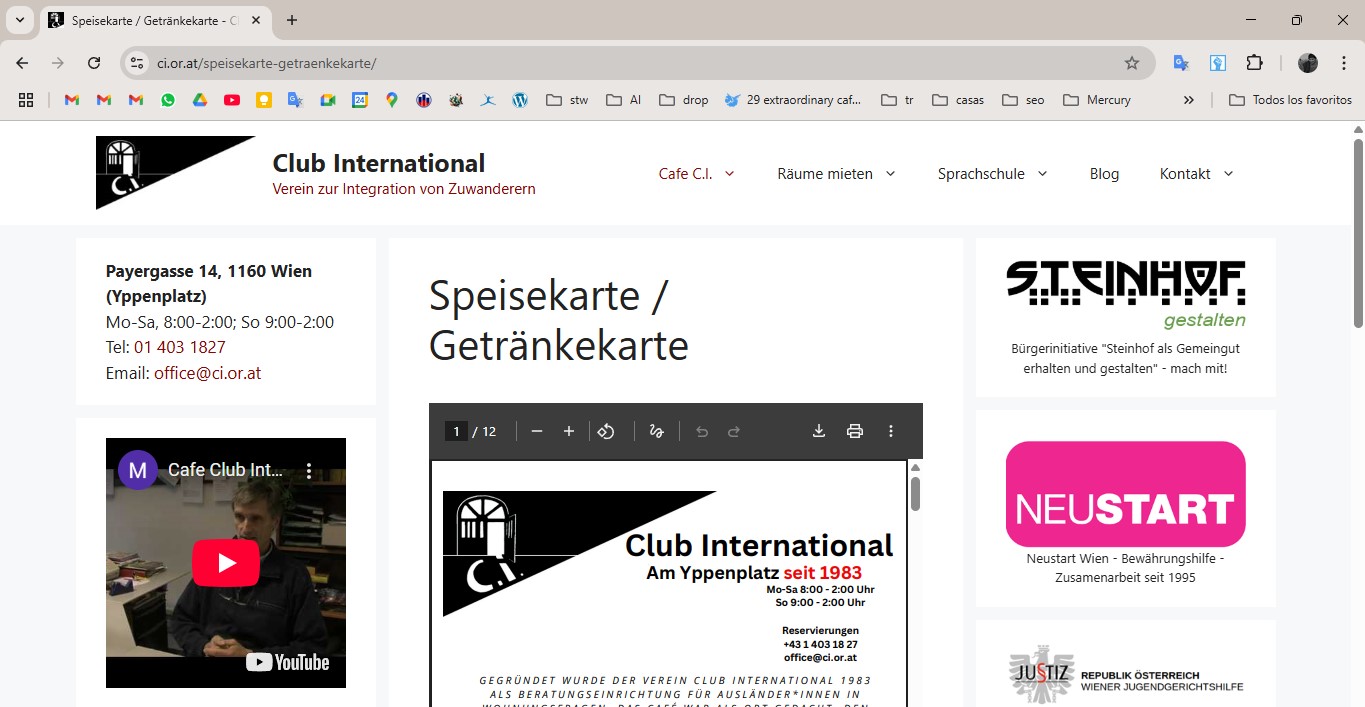Open the Chrome extensions puzzle icon
The height and width of the screenshot is (707, 1365).
(1254, 63)
